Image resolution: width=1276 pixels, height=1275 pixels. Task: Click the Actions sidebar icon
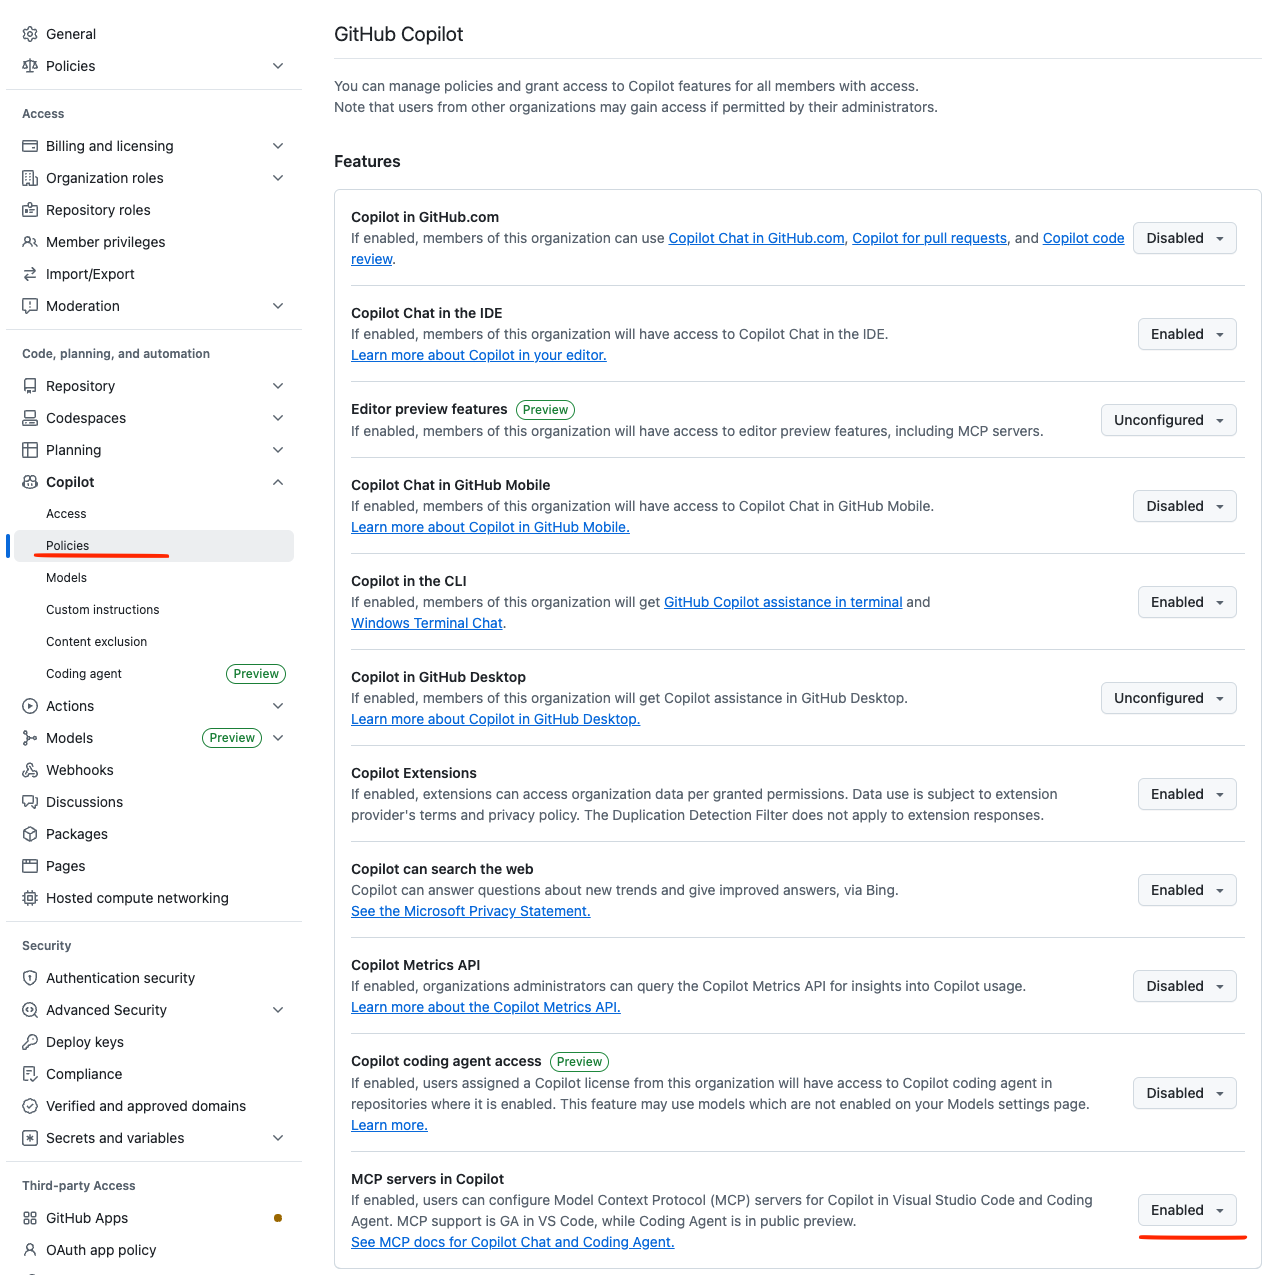(x=30, y=706)
